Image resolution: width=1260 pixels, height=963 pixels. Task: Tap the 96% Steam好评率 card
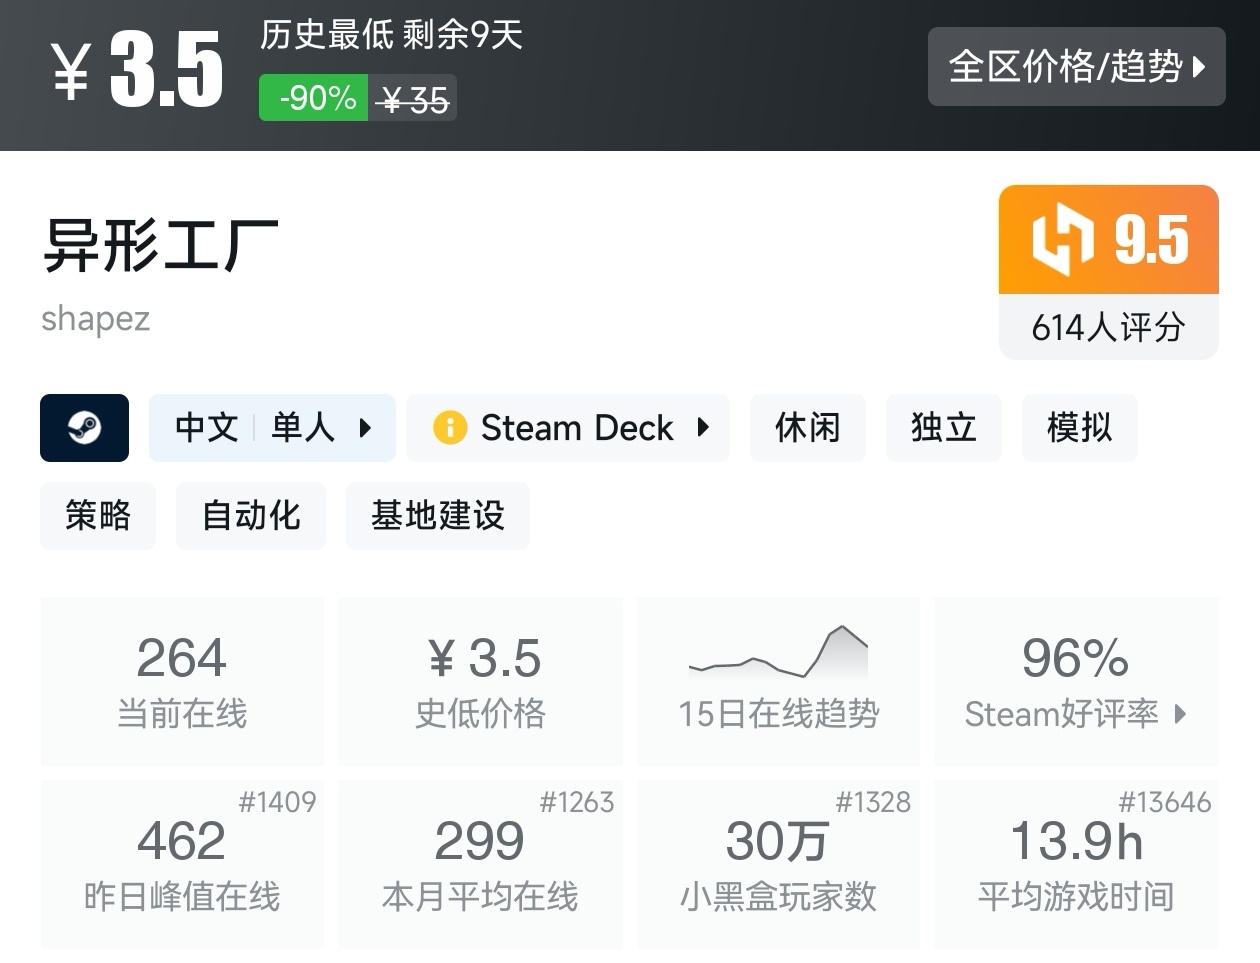coord(1076,681)
